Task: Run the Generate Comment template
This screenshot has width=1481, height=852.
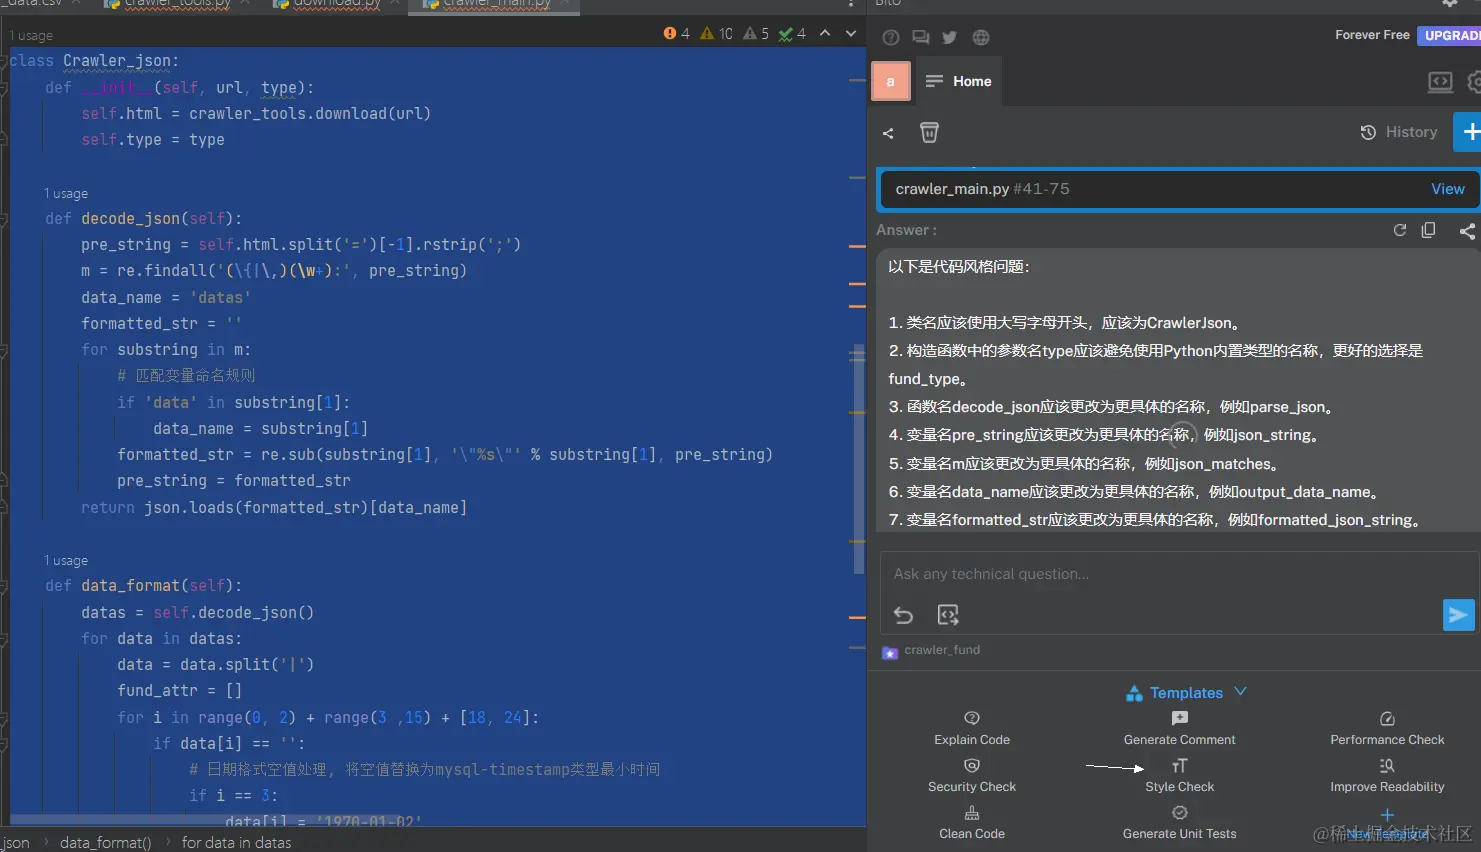Action: pyautogui.click(x=1180, y=728)
